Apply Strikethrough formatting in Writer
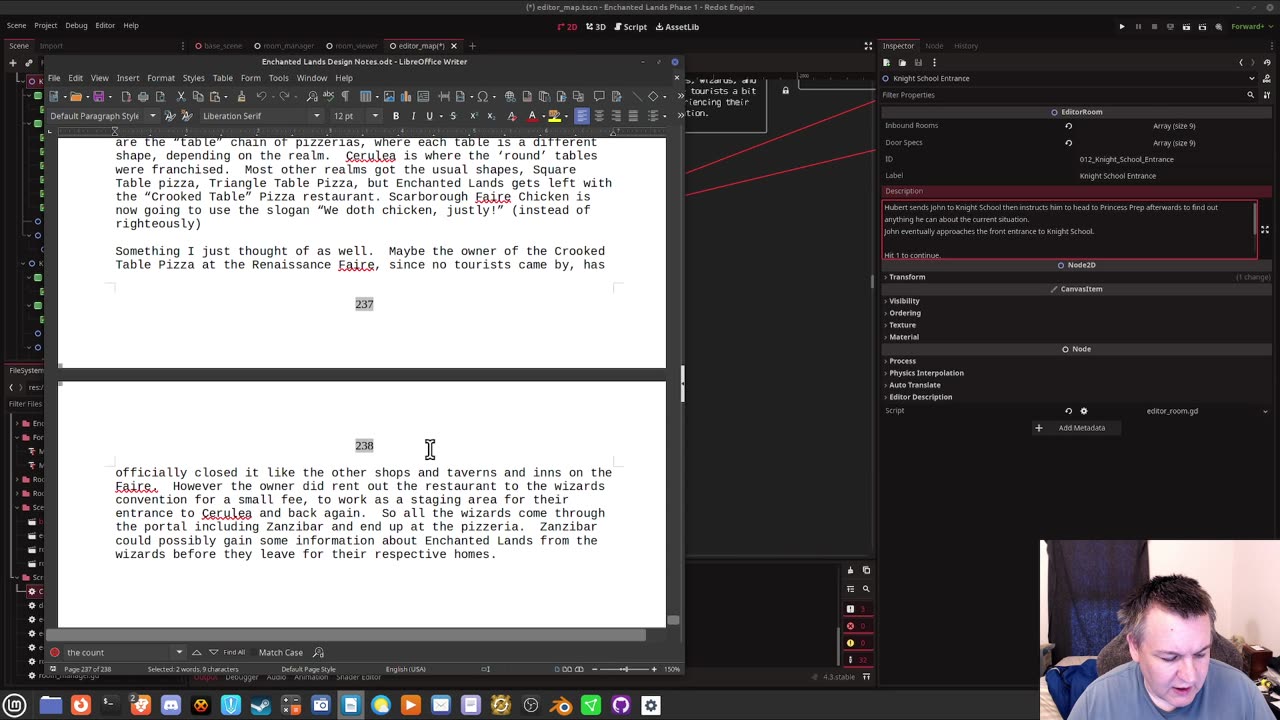Image resolution: width=1280 pixels, height=720 pixels. click(453, 116)
